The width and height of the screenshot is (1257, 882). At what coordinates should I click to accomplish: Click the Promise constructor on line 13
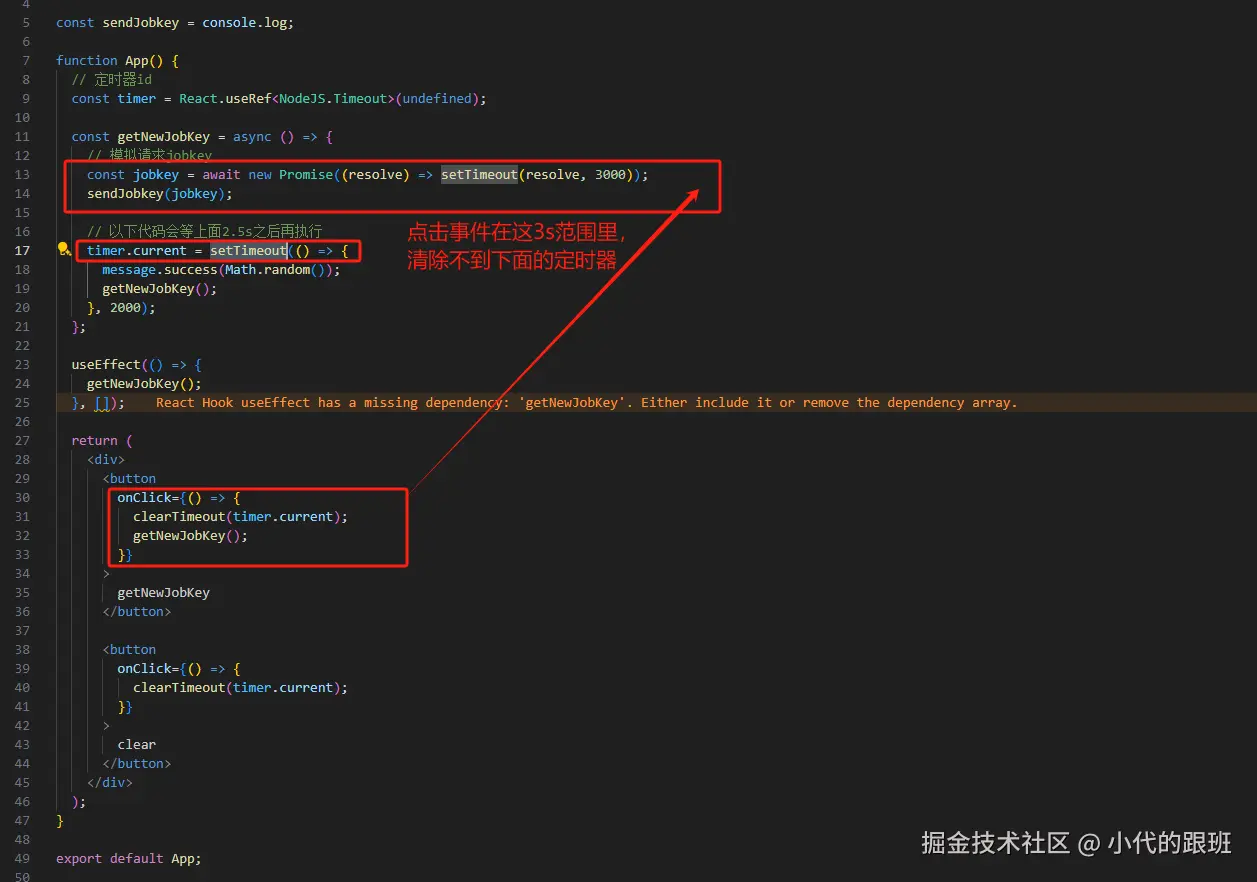[306, 174]
